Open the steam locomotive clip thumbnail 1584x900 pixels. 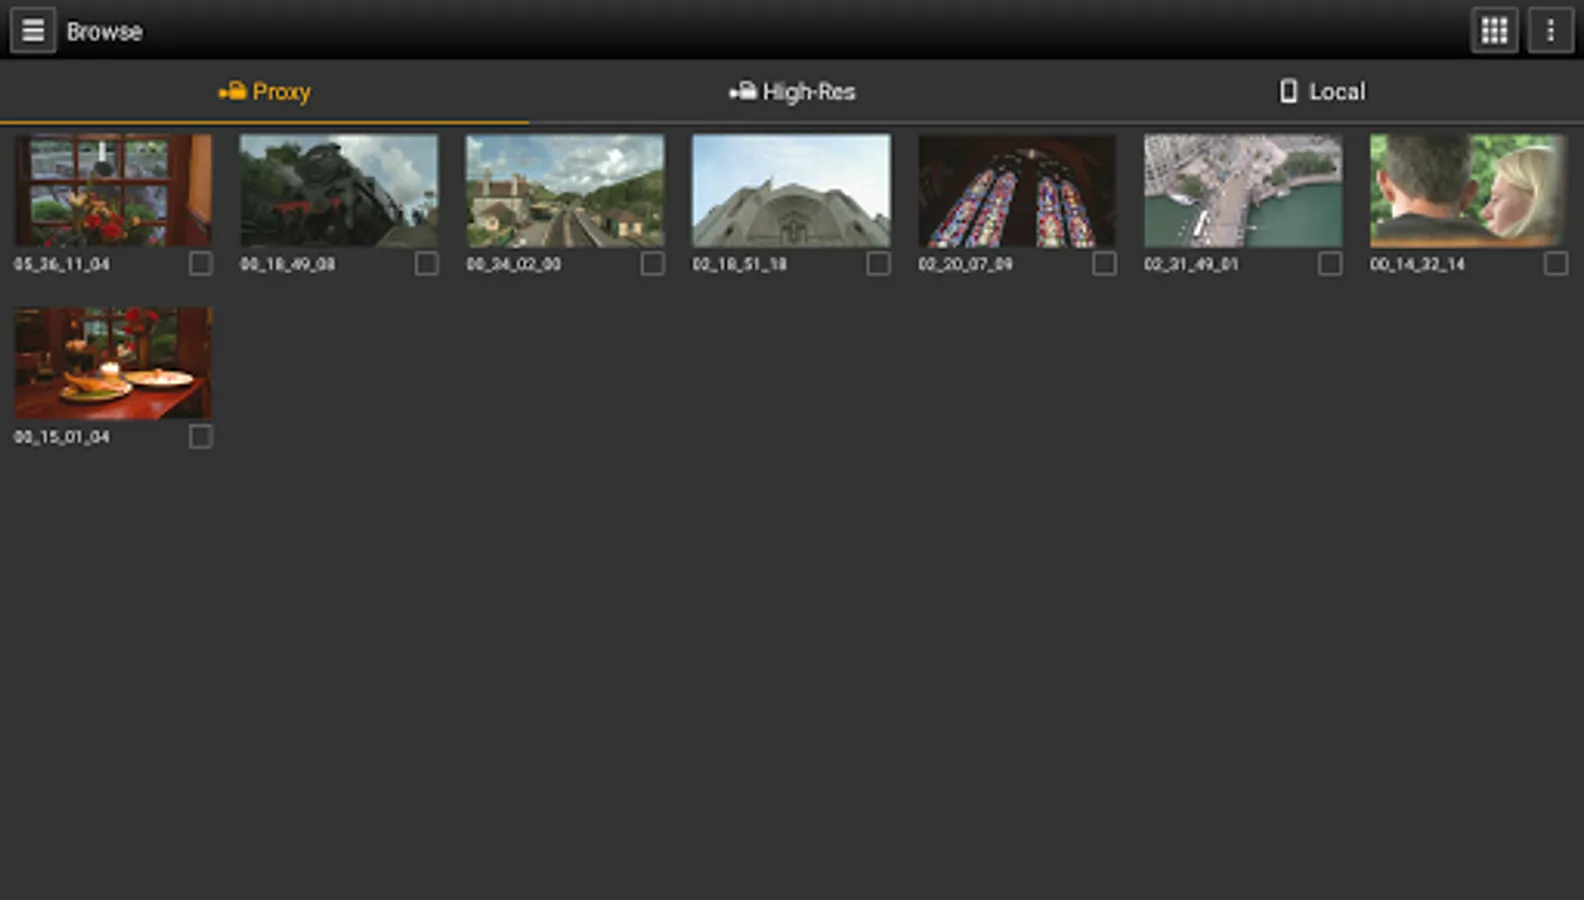(x=338, y=191)
